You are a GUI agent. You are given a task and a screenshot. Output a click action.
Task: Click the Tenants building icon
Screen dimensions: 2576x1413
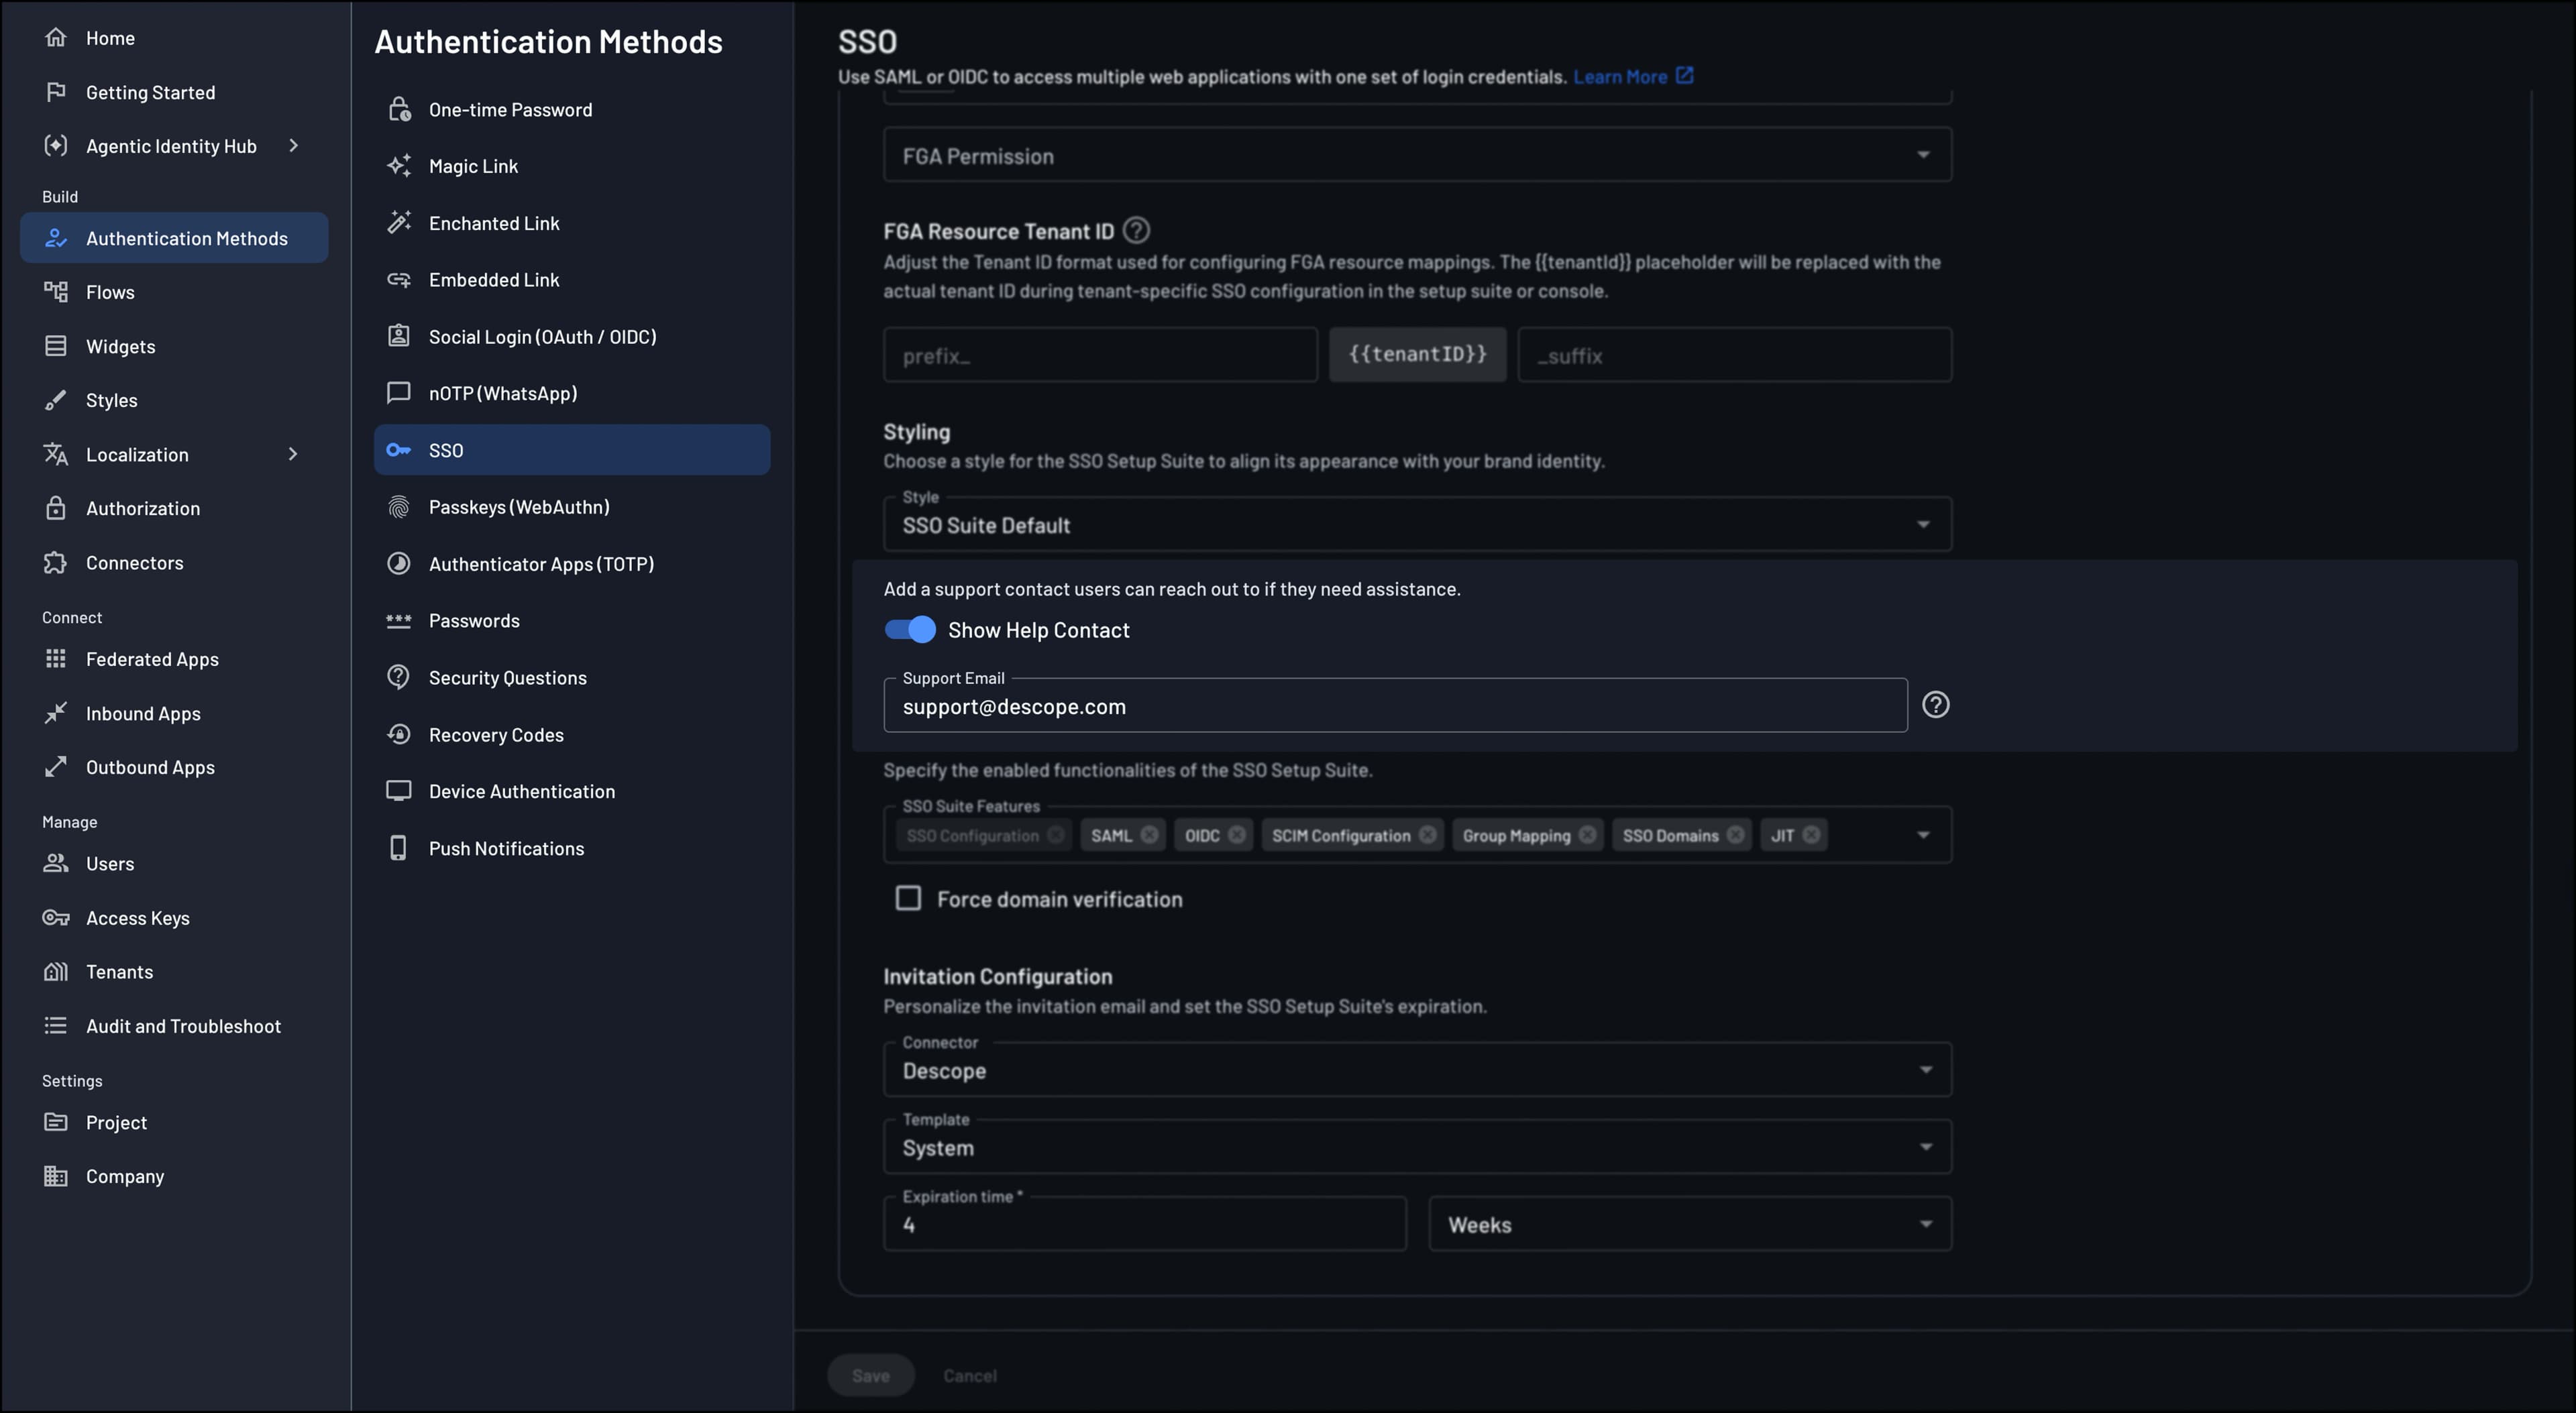(56, 971)
